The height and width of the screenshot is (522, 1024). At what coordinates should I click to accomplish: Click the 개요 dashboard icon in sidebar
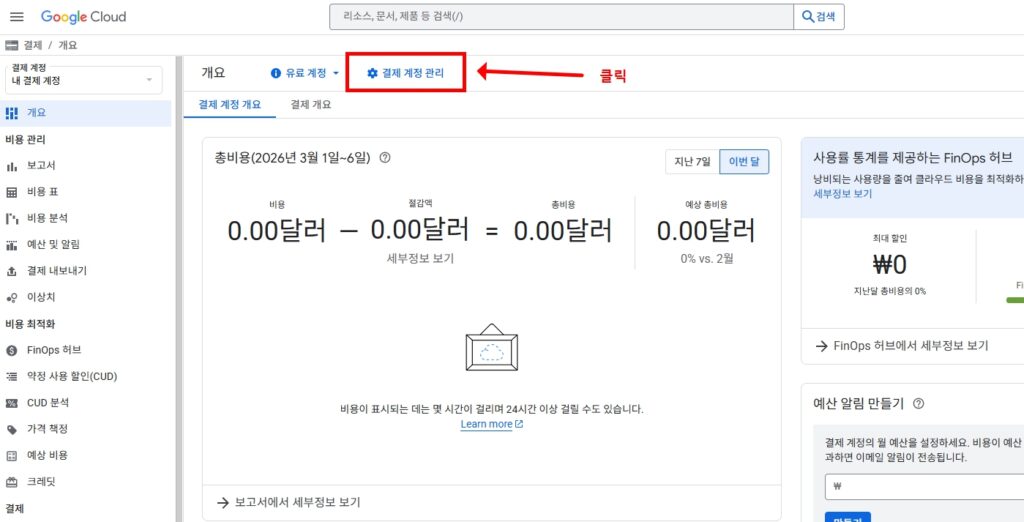tap(11, 113)
